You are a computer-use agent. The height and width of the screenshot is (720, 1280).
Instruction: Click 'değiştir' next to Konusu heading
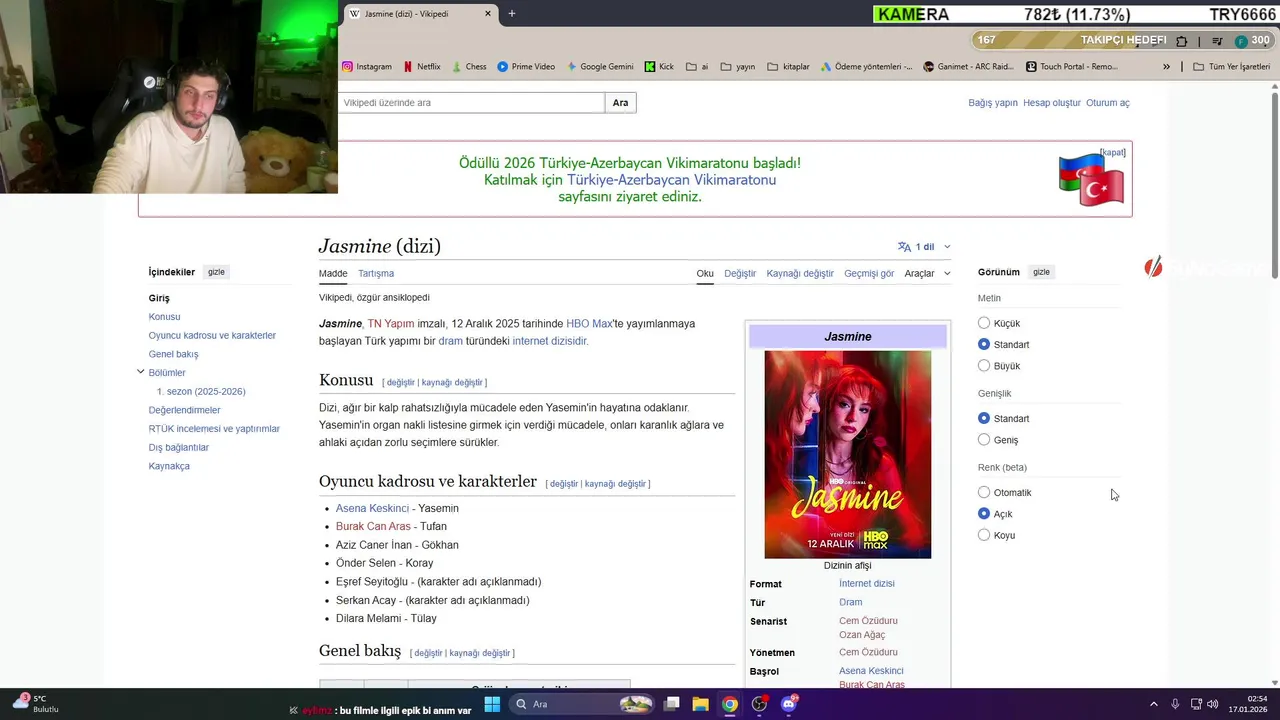pos(400,383)
